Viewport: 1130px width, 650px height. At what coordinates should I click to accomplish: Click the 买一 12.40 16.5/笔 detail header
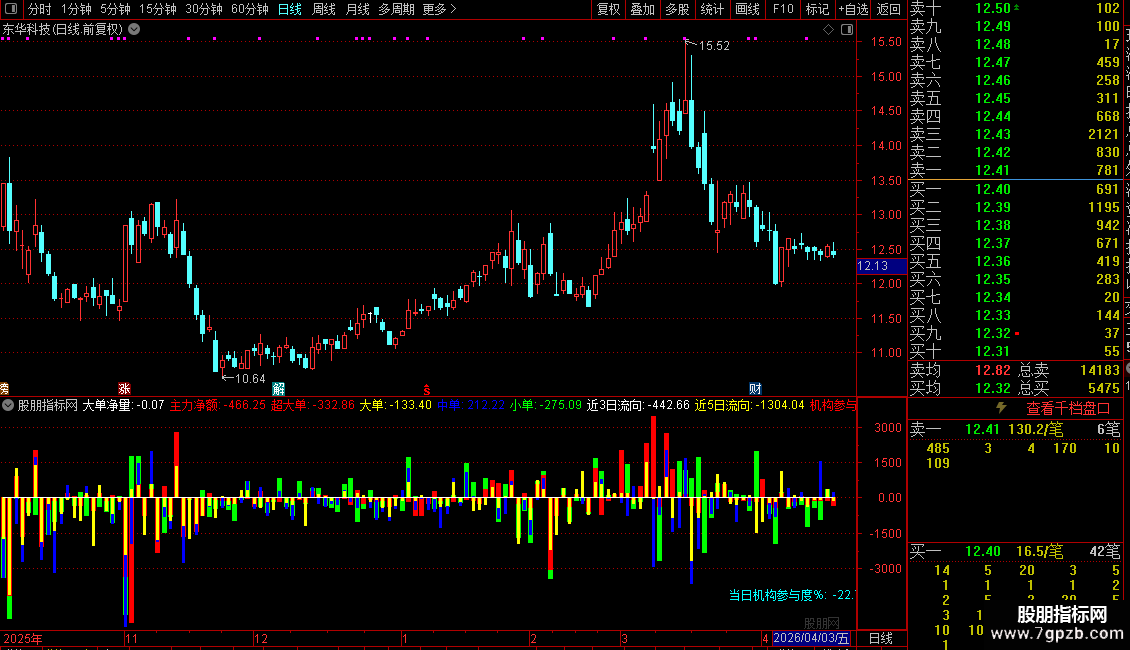point(1014,551)
